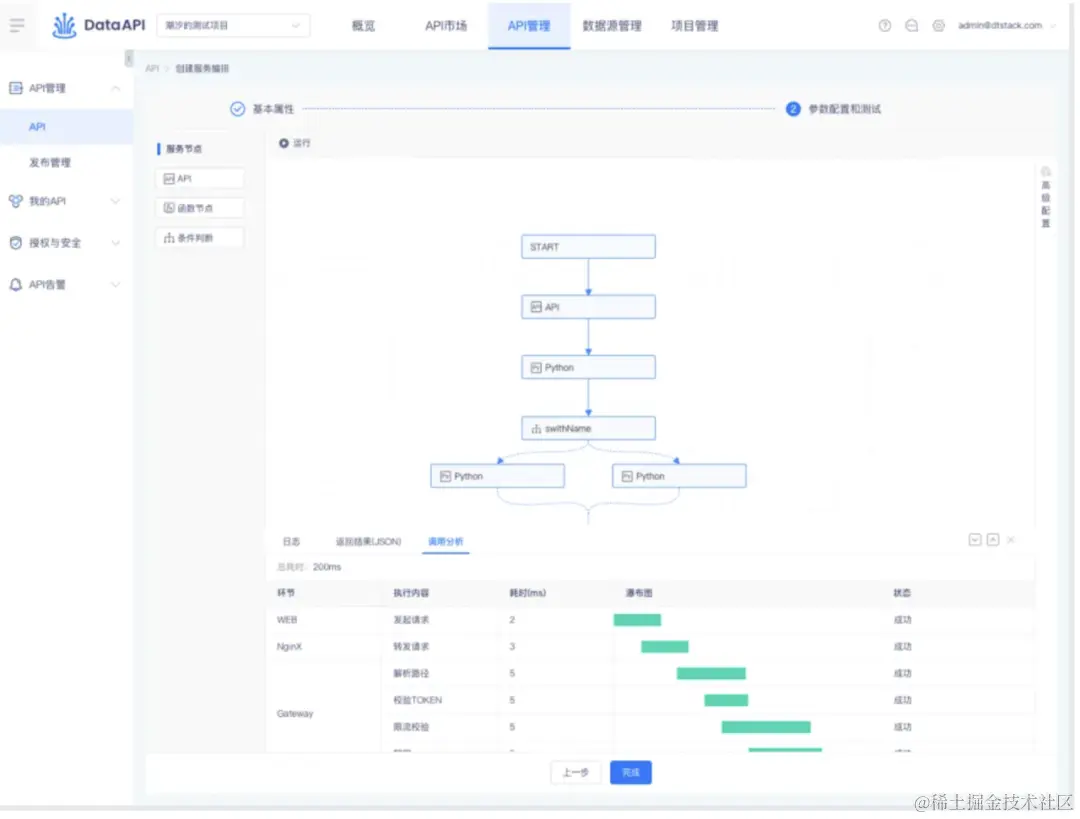Expand the 我的API sidebar group chevron

[116, 201]
